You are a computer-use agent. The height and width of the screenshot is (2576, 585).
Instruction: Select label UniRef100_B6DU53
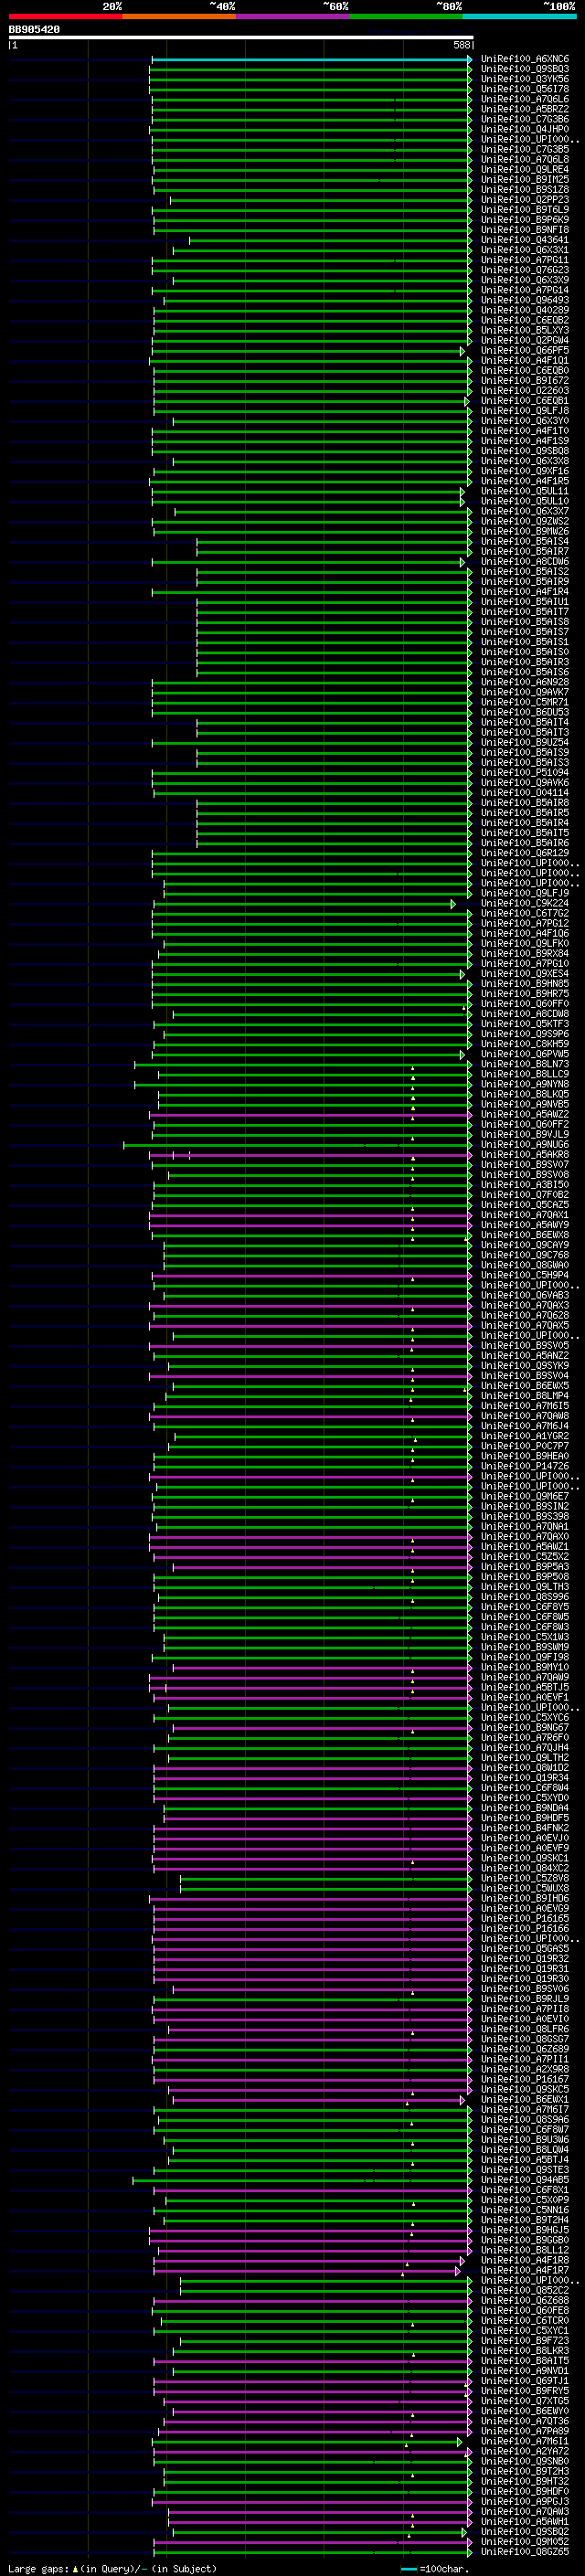(525, 712)
